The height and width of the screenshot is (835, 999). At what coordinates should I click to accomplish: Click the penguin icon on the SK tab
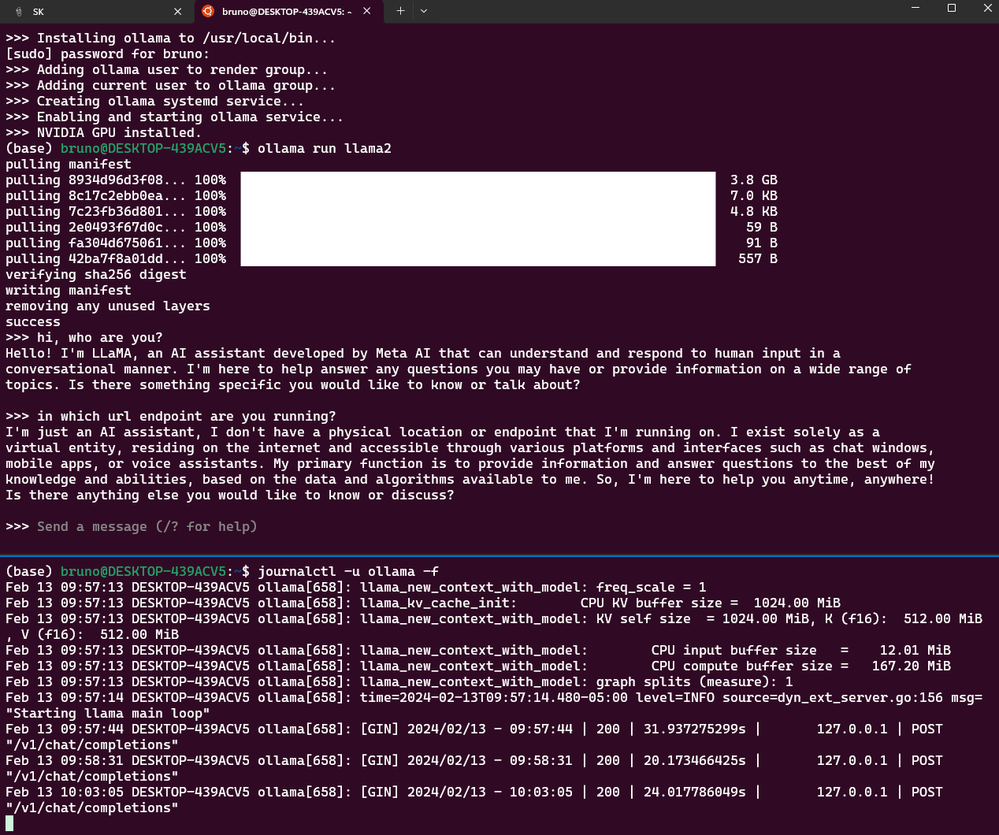point(19,11)
